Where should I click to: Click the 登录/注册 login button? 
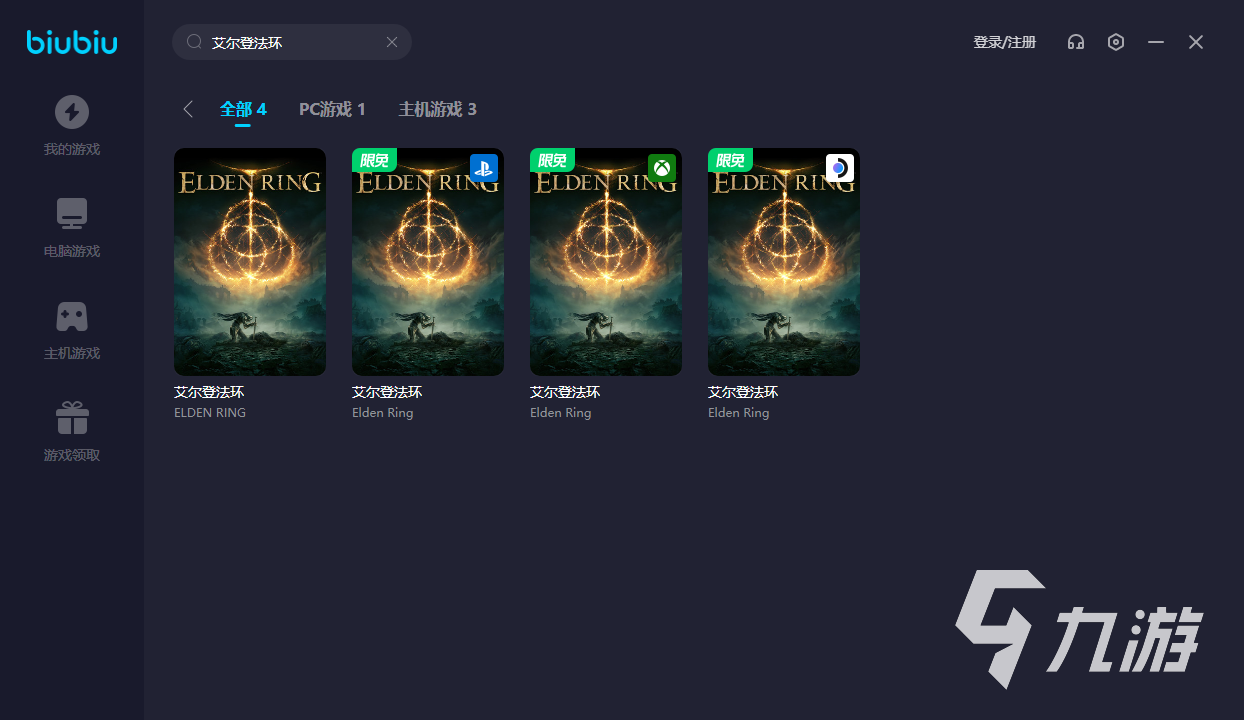[1004, 42]
